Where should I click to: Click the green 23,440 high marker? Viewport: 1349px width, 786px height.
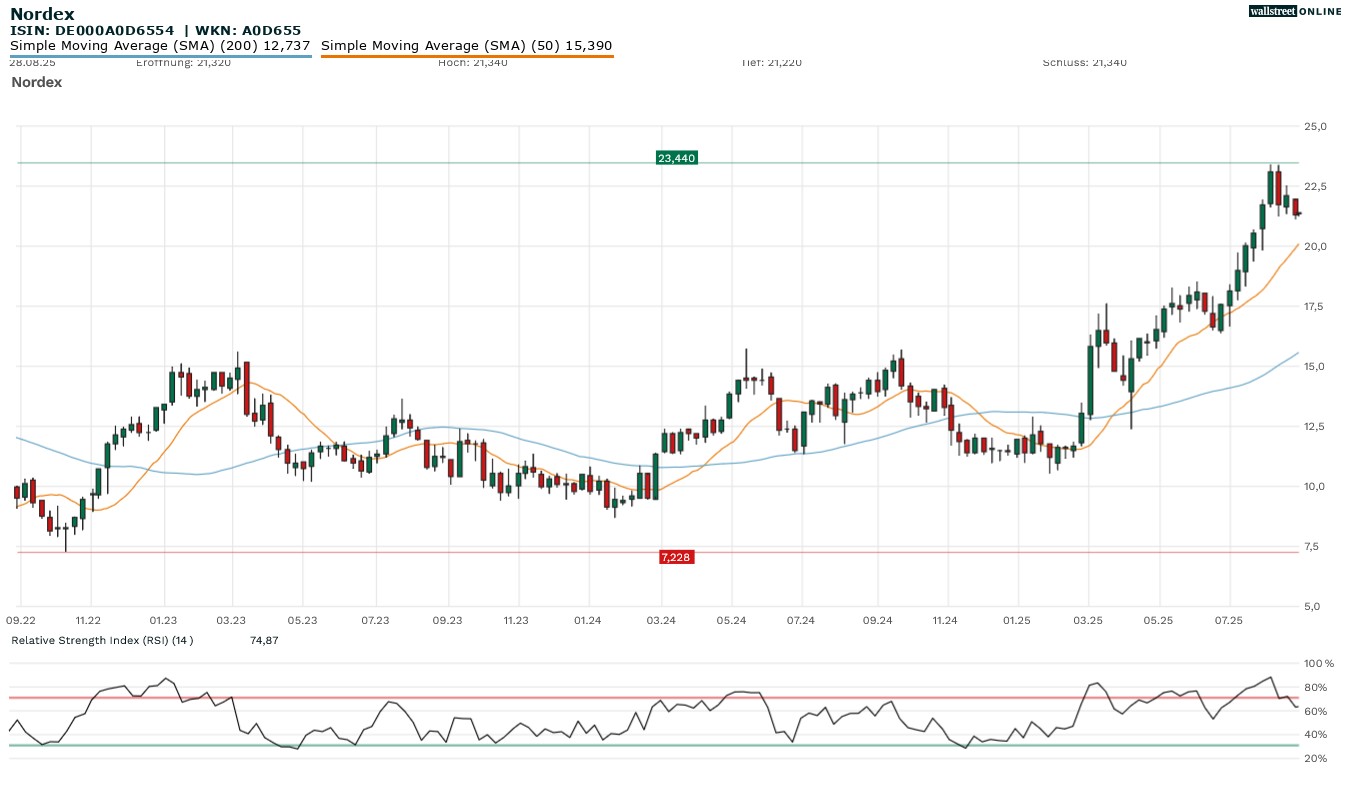[677, 158]
